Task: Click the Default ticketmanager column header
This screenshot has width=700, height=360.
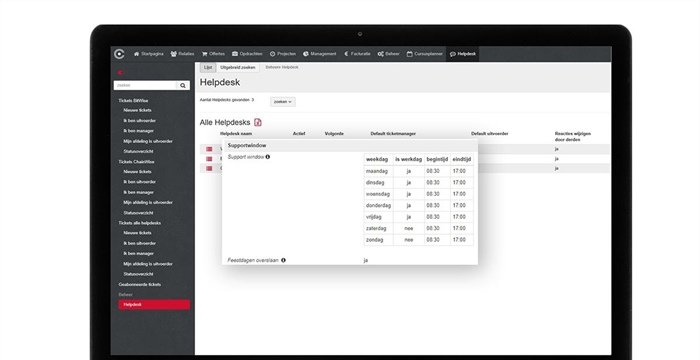Action: (393, 134)
